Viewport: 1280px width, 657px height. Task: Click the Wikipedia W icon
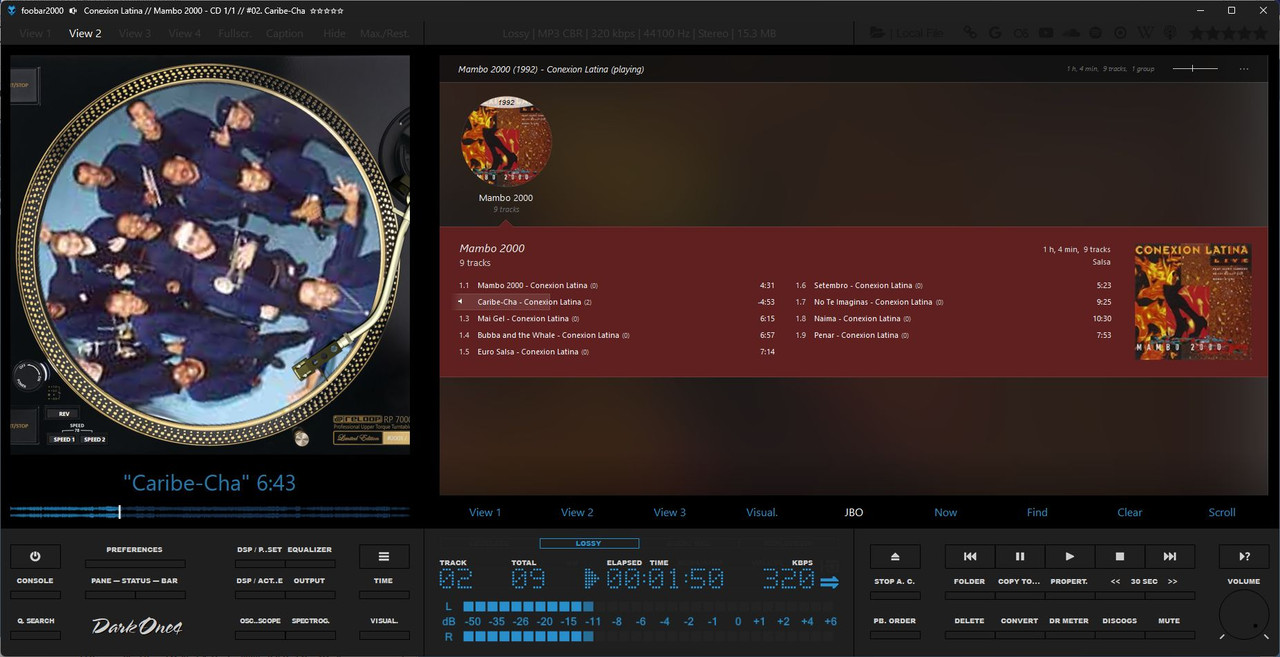(1146, 33)
